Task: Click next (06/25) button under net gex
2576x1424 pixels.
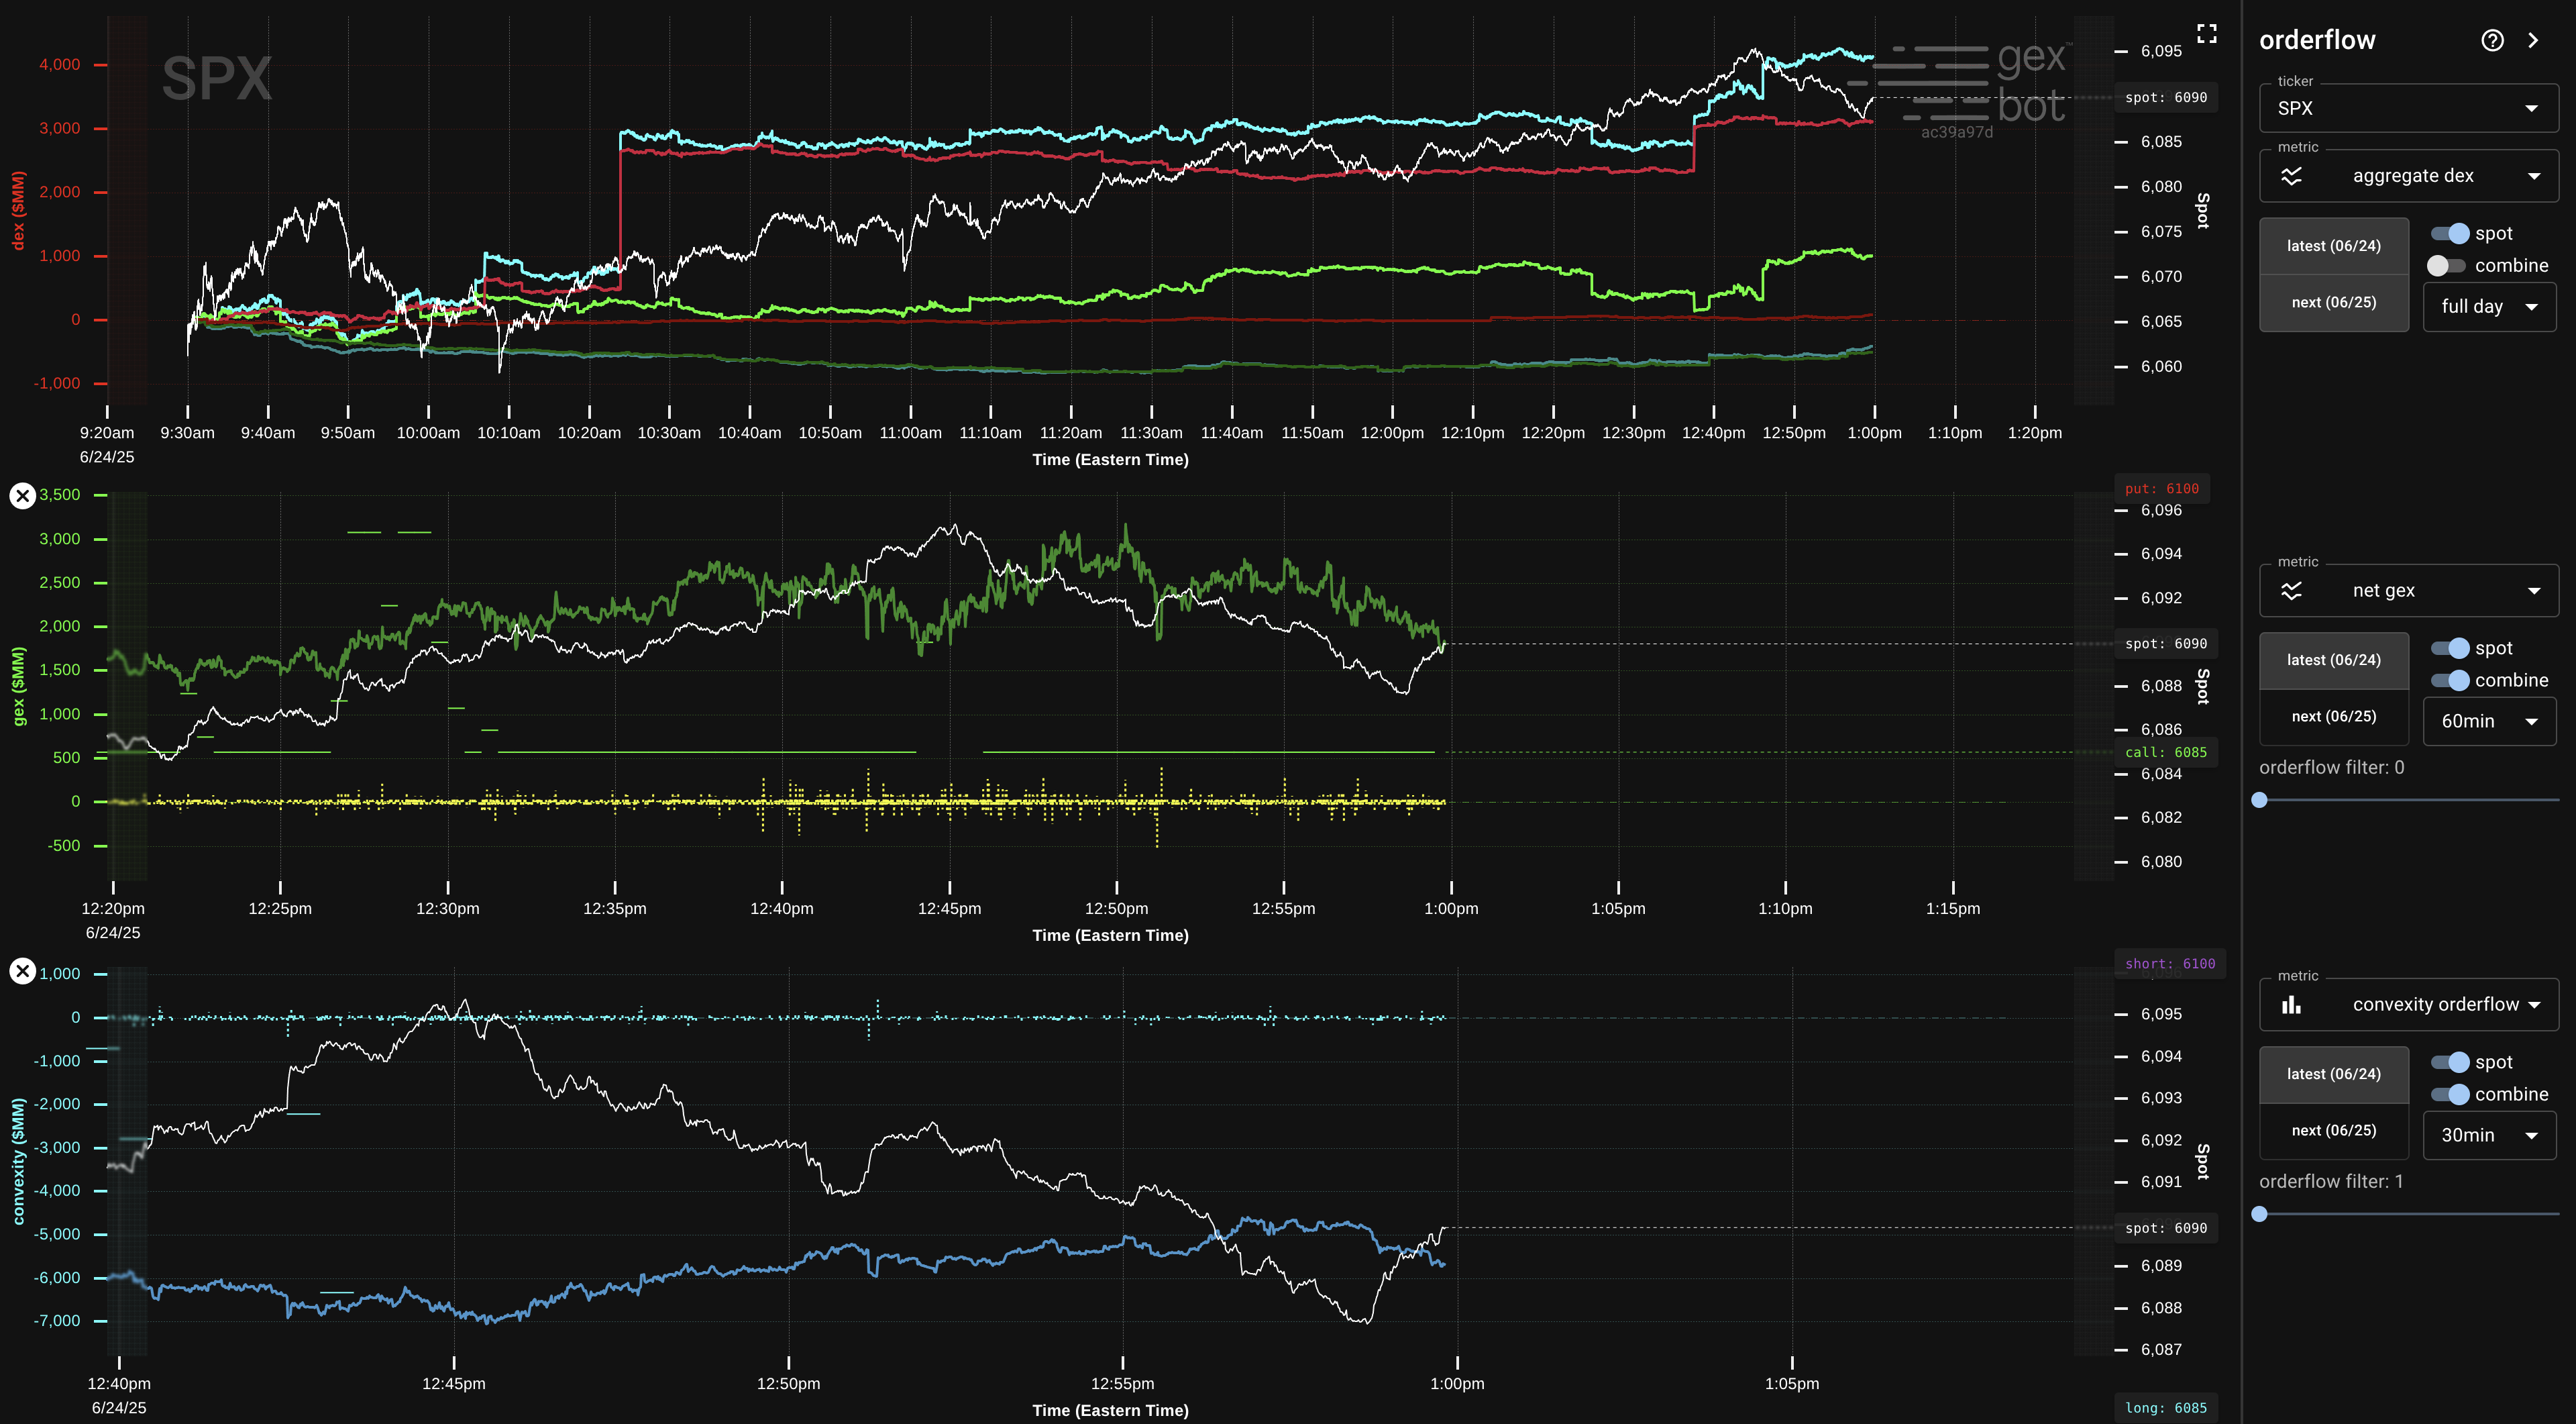Action: (x=2333, y=717)
